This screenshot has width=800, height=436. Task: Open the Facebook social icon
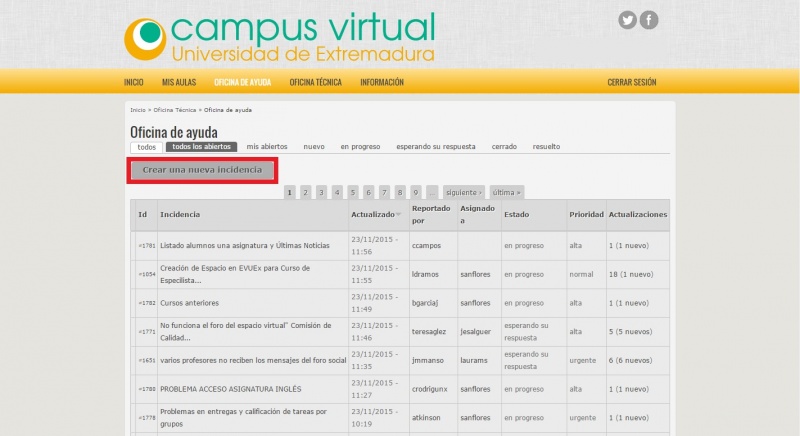(x=649, y=20)
